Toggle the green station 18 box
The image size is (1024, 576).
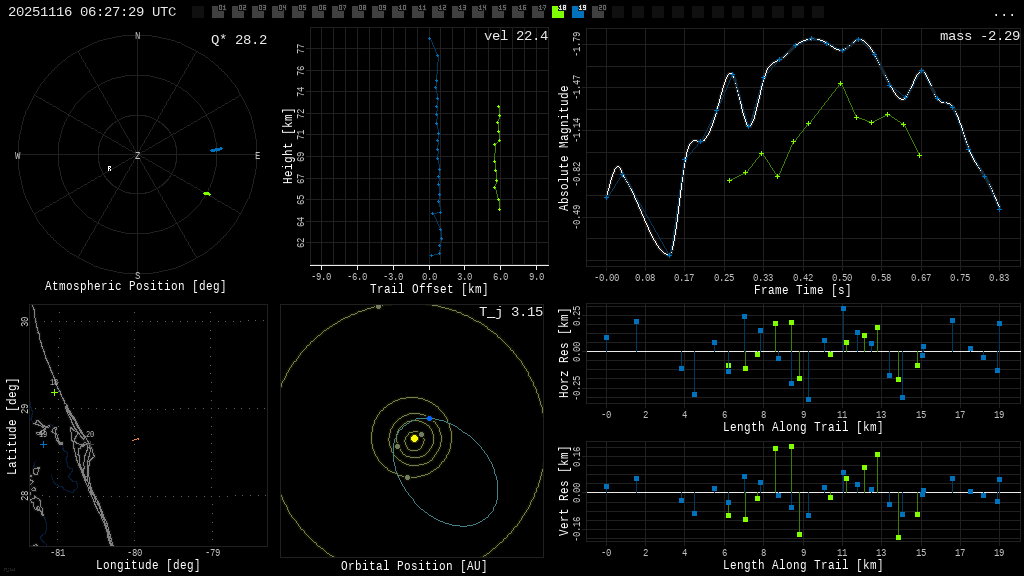(558, 12)
